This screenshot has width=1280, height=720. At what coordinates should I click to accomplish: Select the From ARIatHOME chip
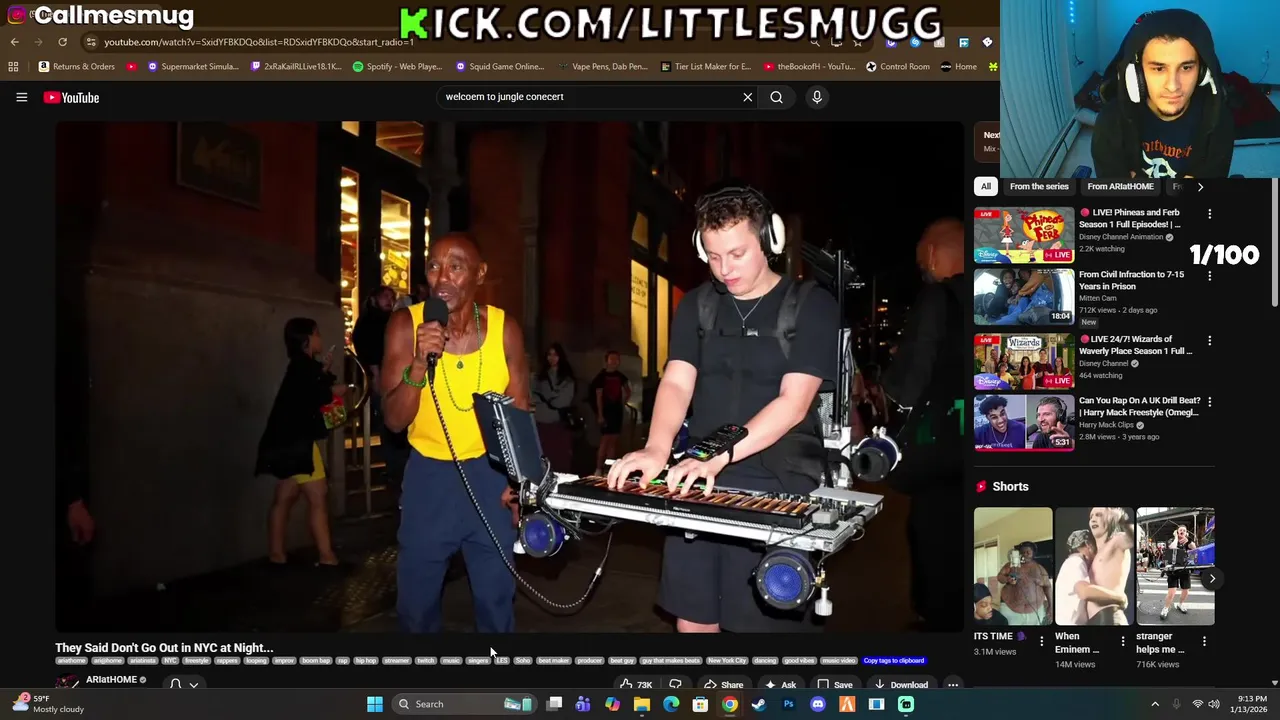pyautogui.click(x=1120, y=186)
